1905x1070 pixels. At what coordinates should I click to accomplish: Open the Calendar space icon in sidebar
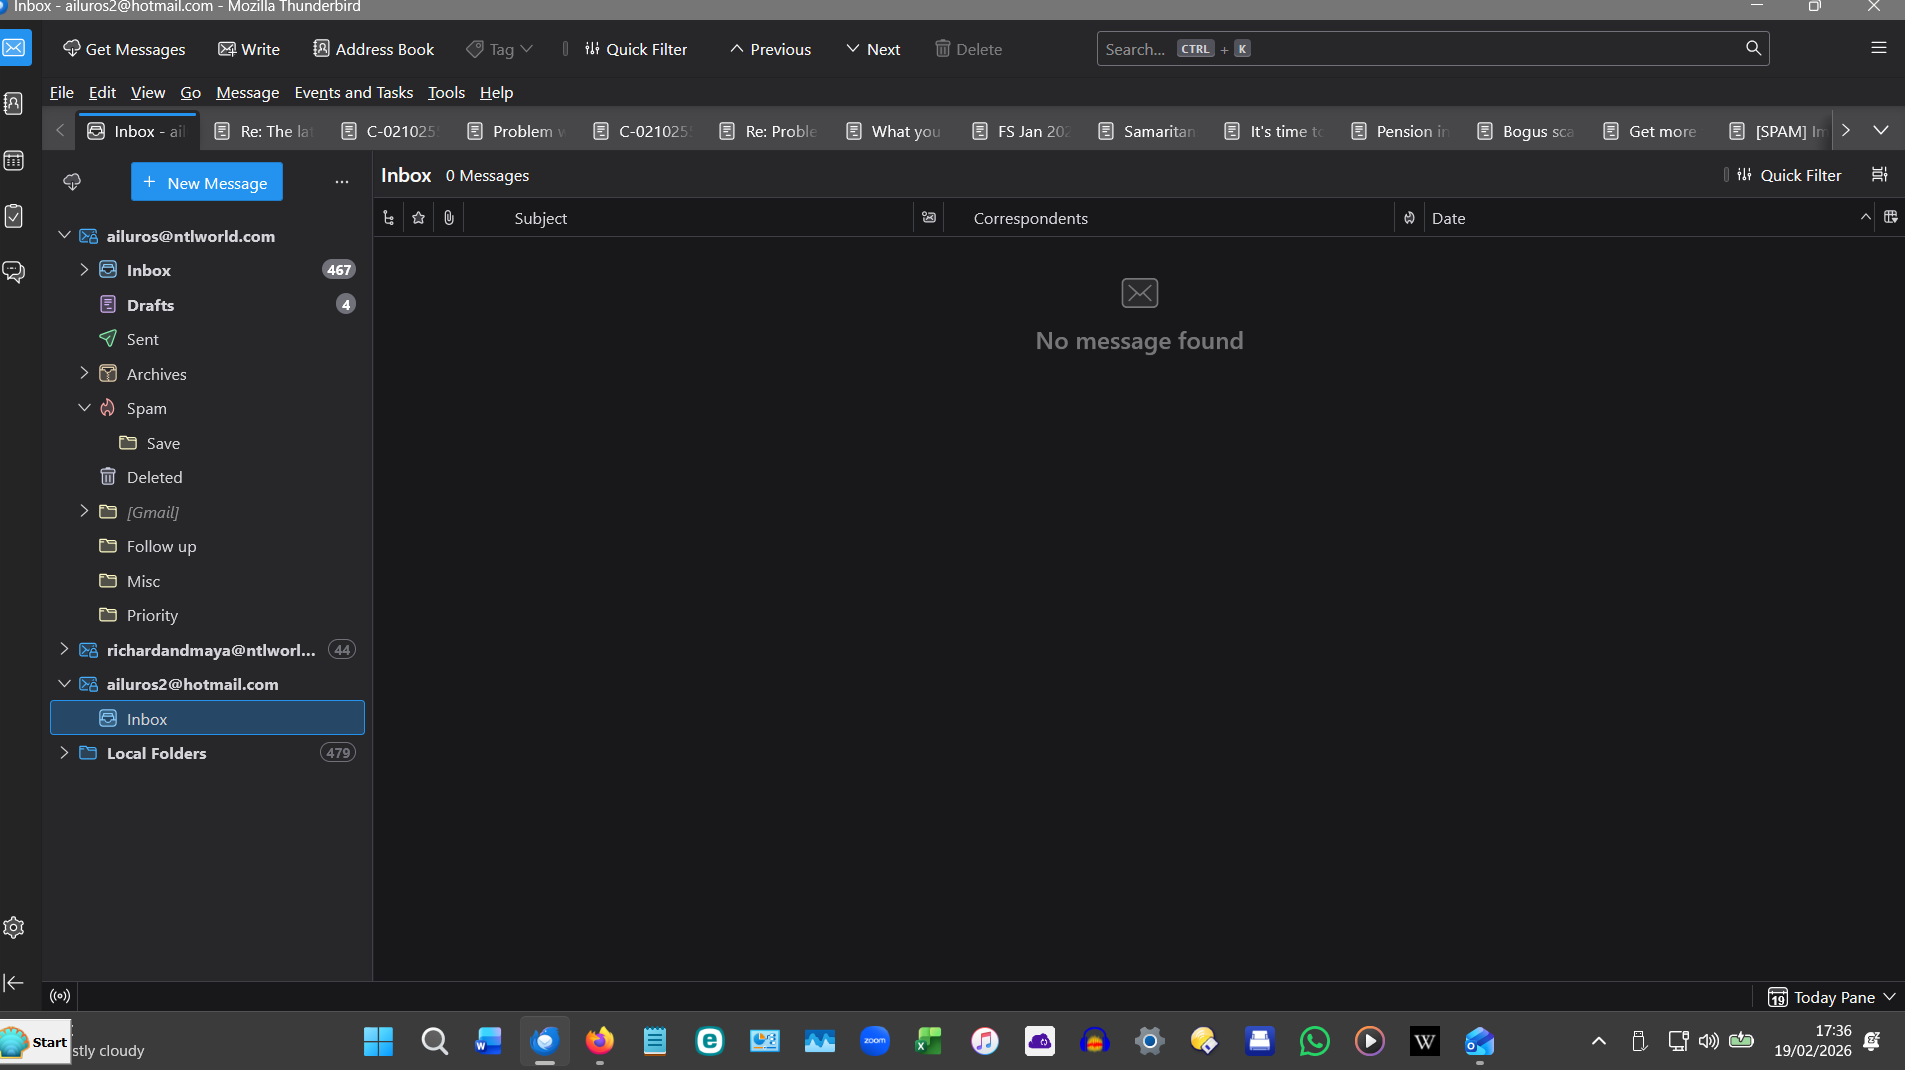pos(14,160)
